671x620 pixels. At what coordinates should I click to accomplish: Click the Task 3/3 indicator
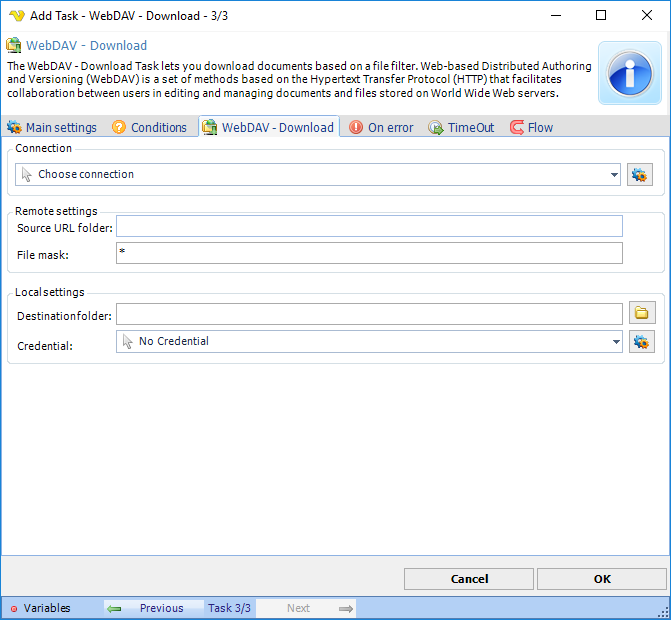pos(229,608)
